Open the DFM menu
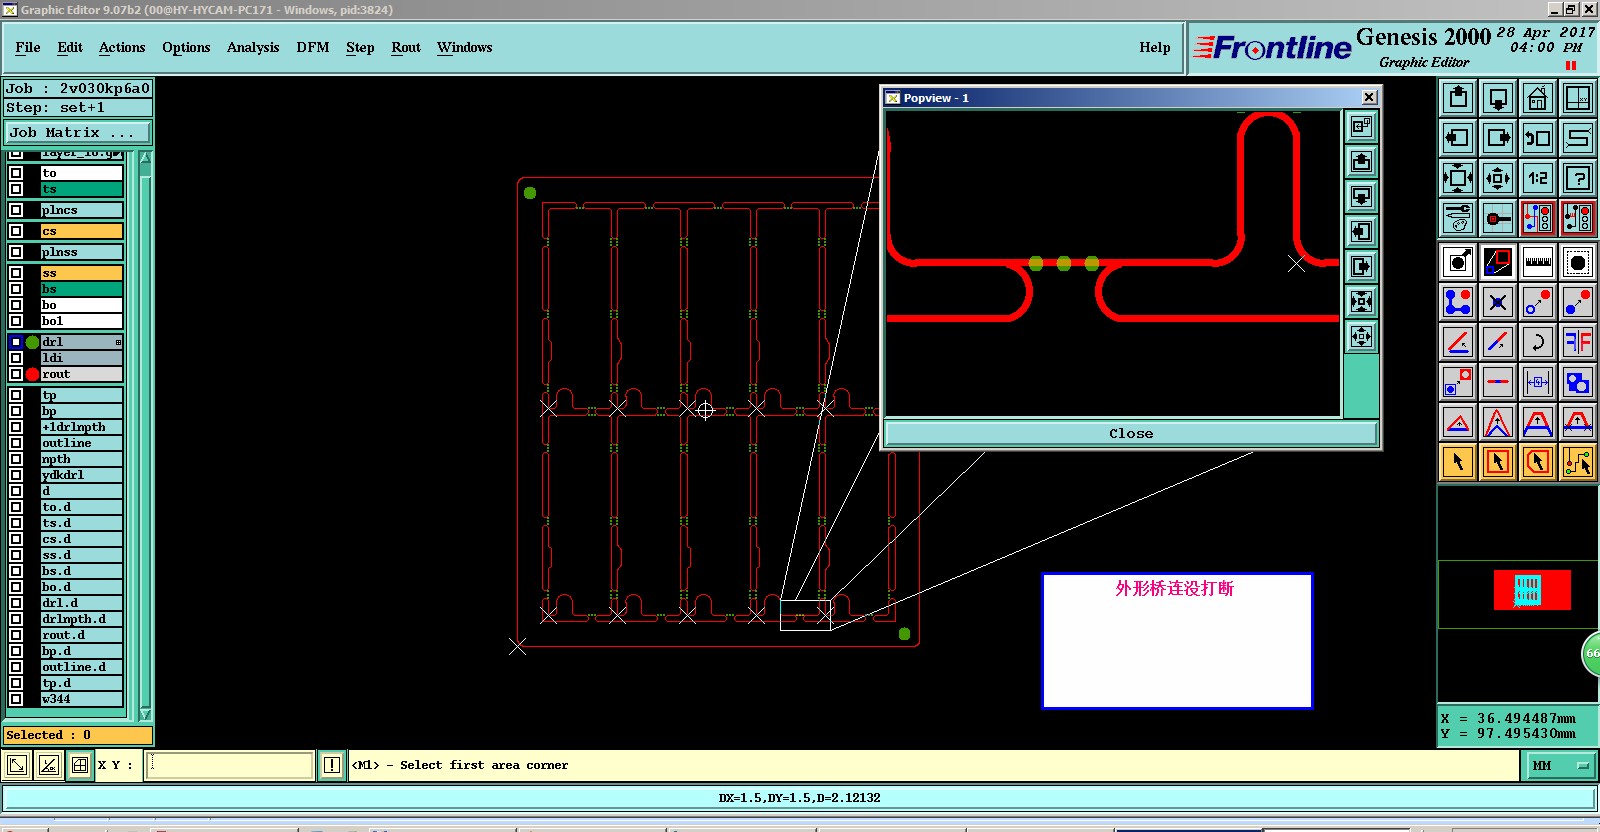This screenshot has width=1600, height=832. [x=313, y=47]
